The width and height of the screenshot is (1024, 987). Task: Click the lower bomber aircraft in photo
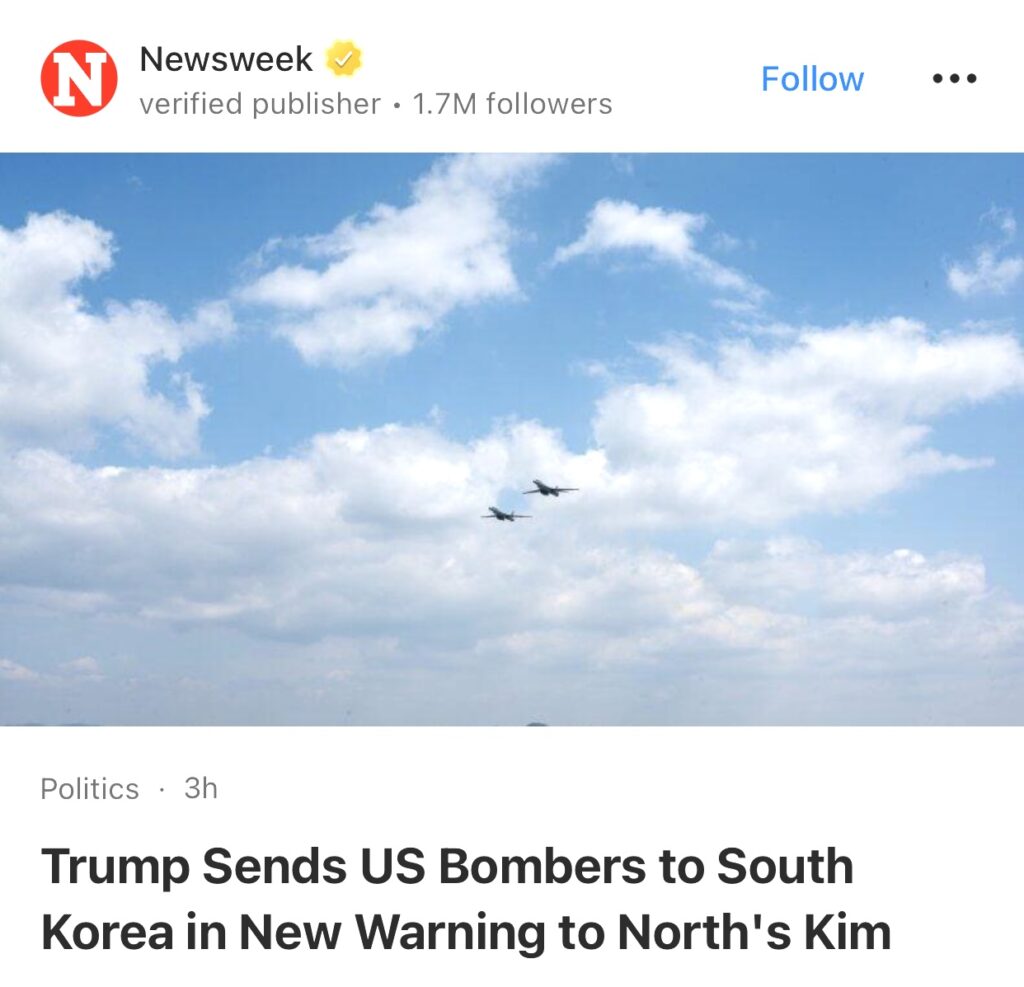506,514
